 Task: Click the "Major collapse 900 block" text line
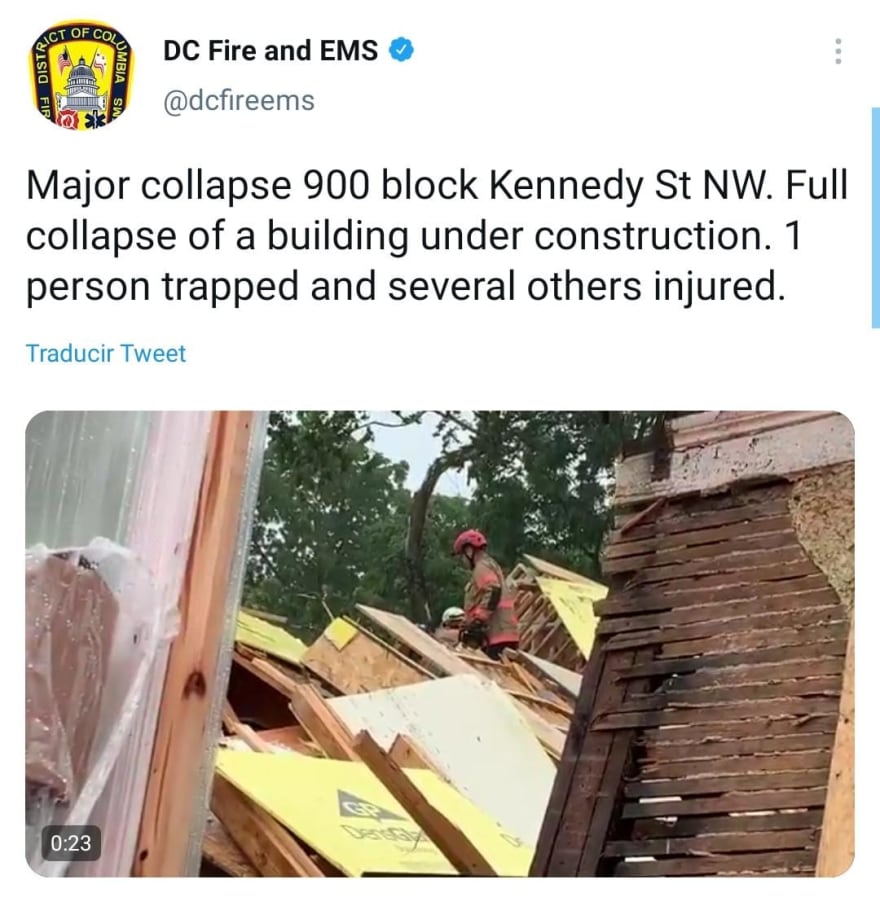click(252, 186)
